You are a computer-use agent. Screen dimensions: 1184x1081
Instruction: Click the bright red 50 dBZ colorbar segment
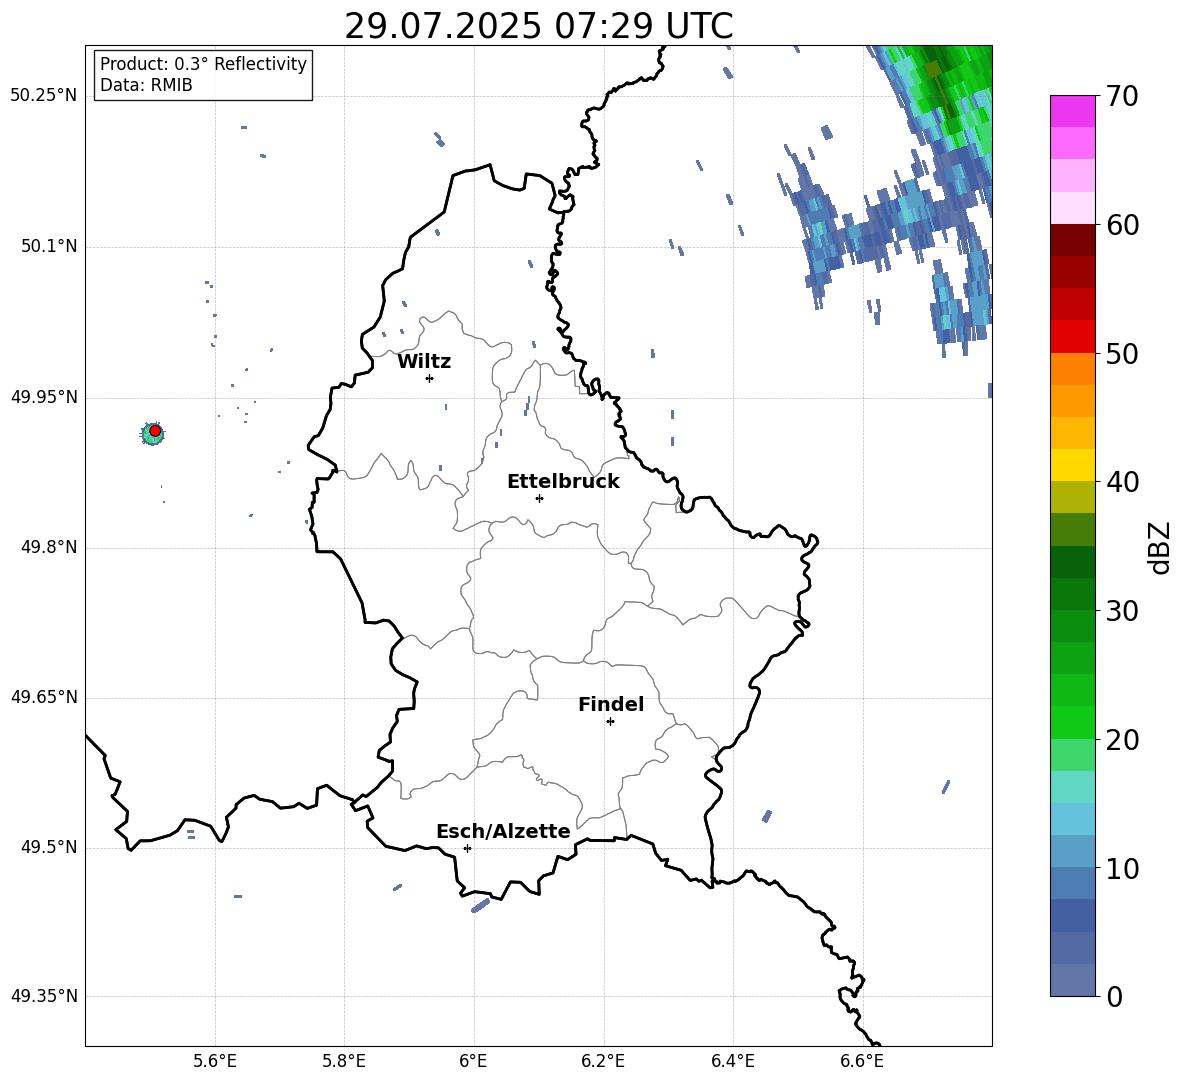coord(1072,337)
